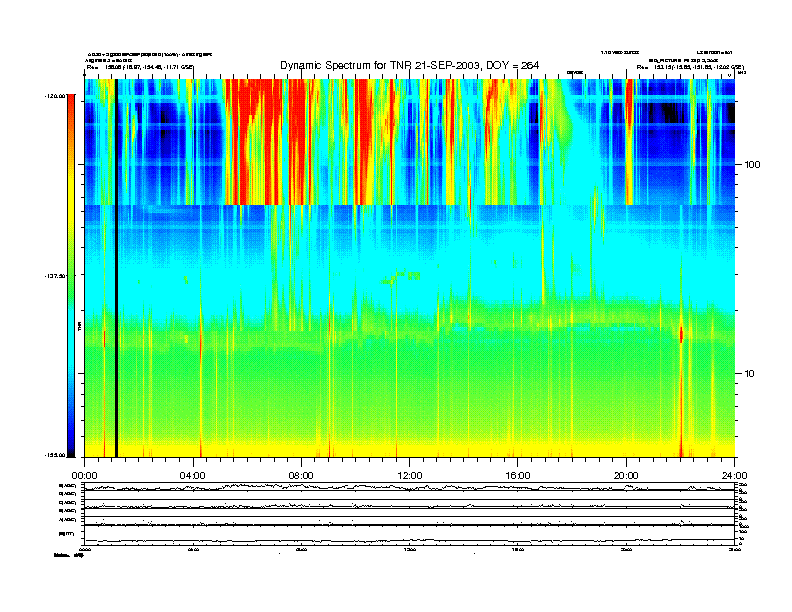The image size is (792, 612).
Task: Click the black vertical data-gap stripe in spectrum
Action: coord(116,268)
